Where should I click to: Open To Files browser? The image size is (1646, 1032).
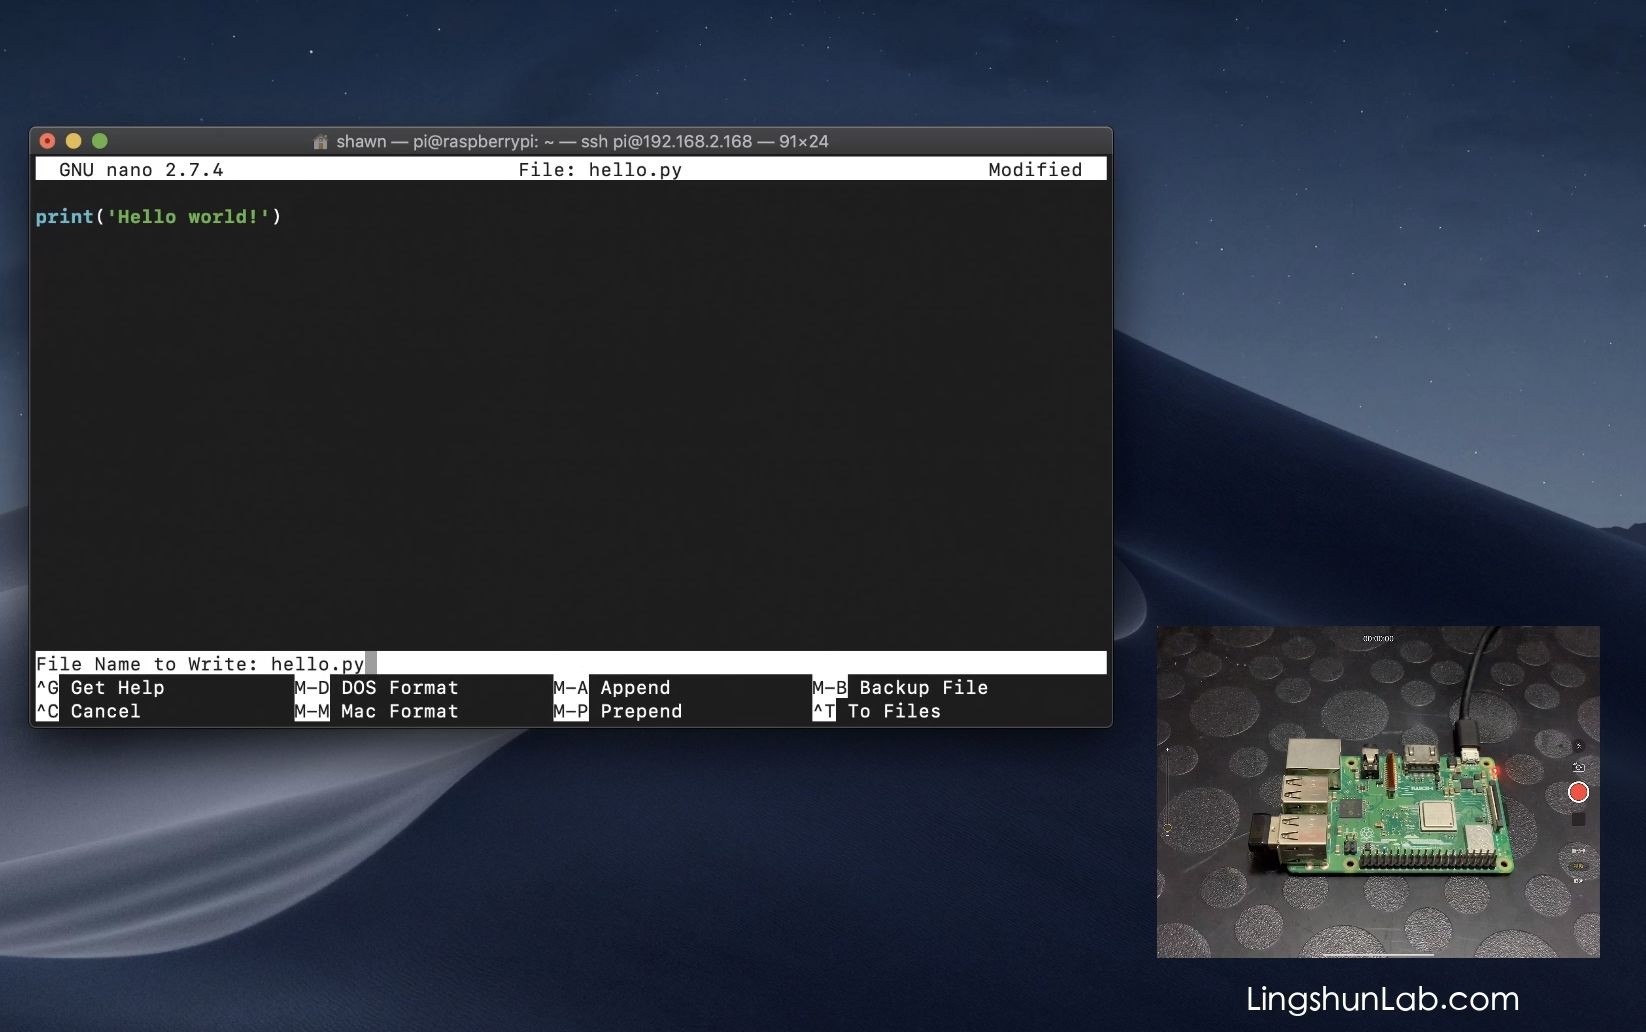[x=892, y=711]
